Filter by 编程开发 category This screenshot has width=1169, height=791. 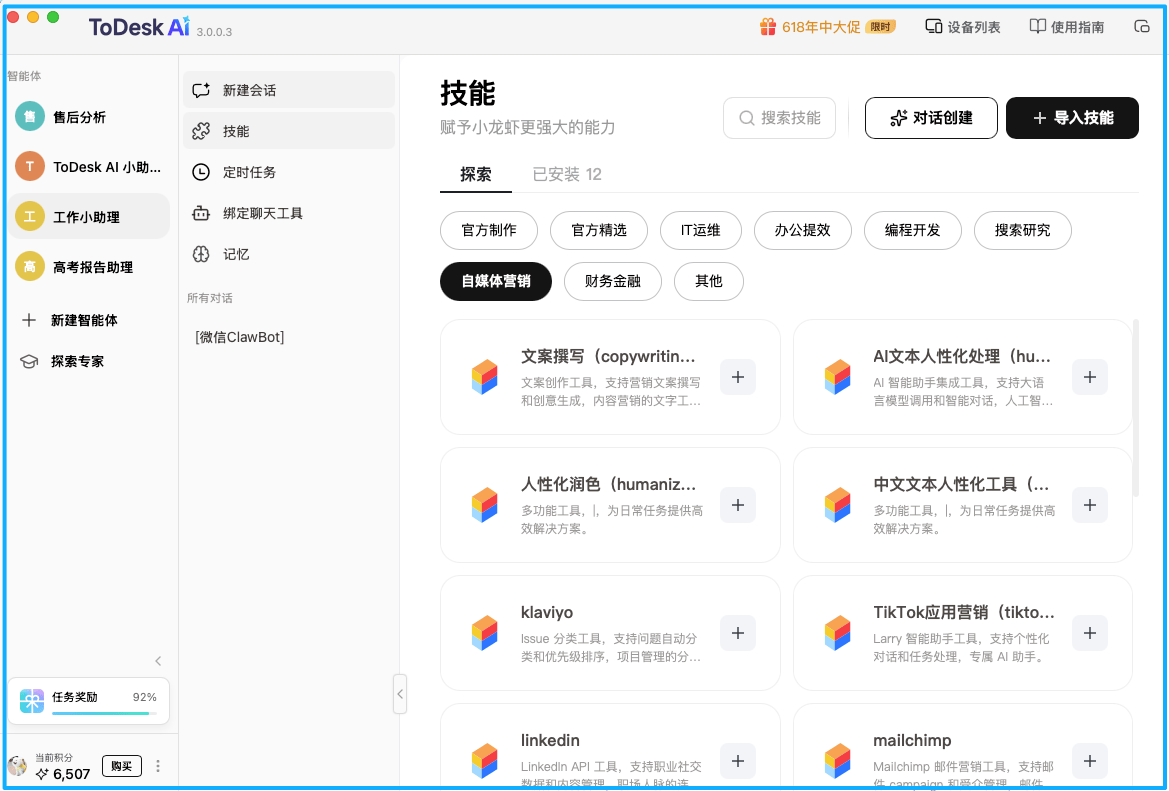coord(913,230)
